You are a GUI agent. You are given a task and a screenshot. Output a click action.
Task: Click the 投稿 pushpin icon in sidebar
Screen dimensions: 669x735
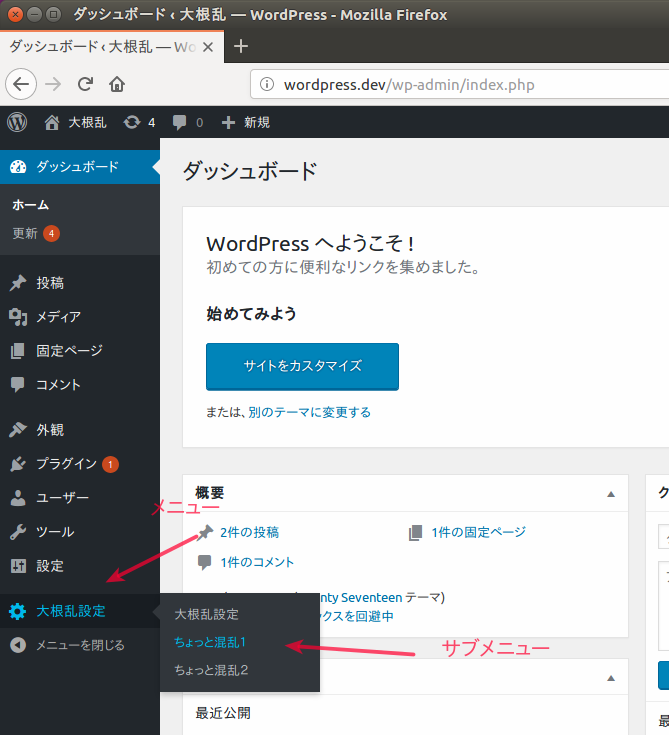[x=18, y=283]
